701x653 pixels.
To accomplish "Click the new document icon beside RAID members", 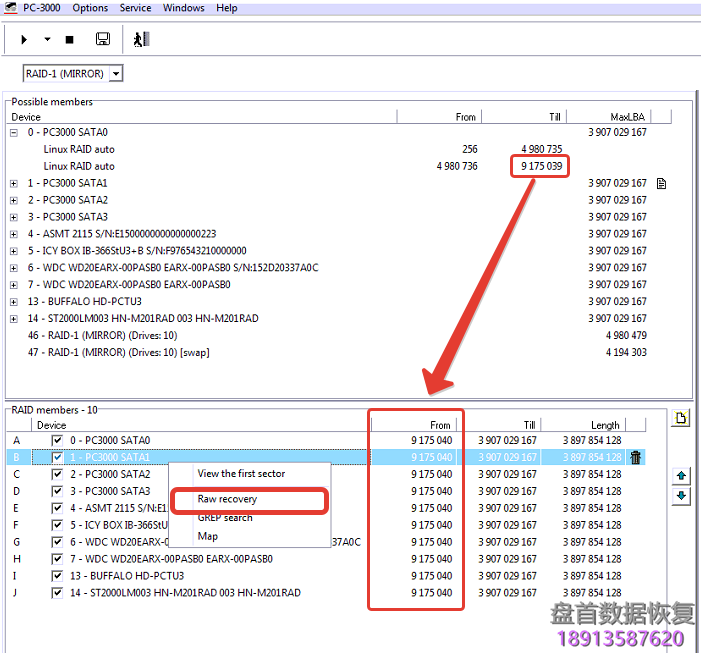I will [682, 418].
